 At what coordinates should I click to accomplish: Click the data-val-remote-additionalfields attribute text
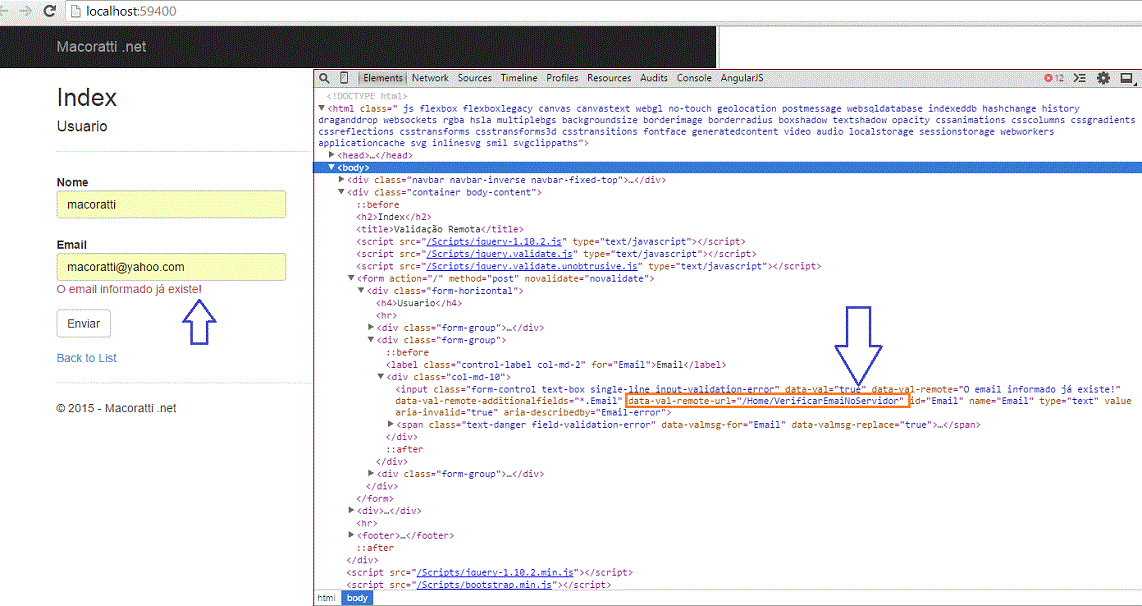coord(507,401)
